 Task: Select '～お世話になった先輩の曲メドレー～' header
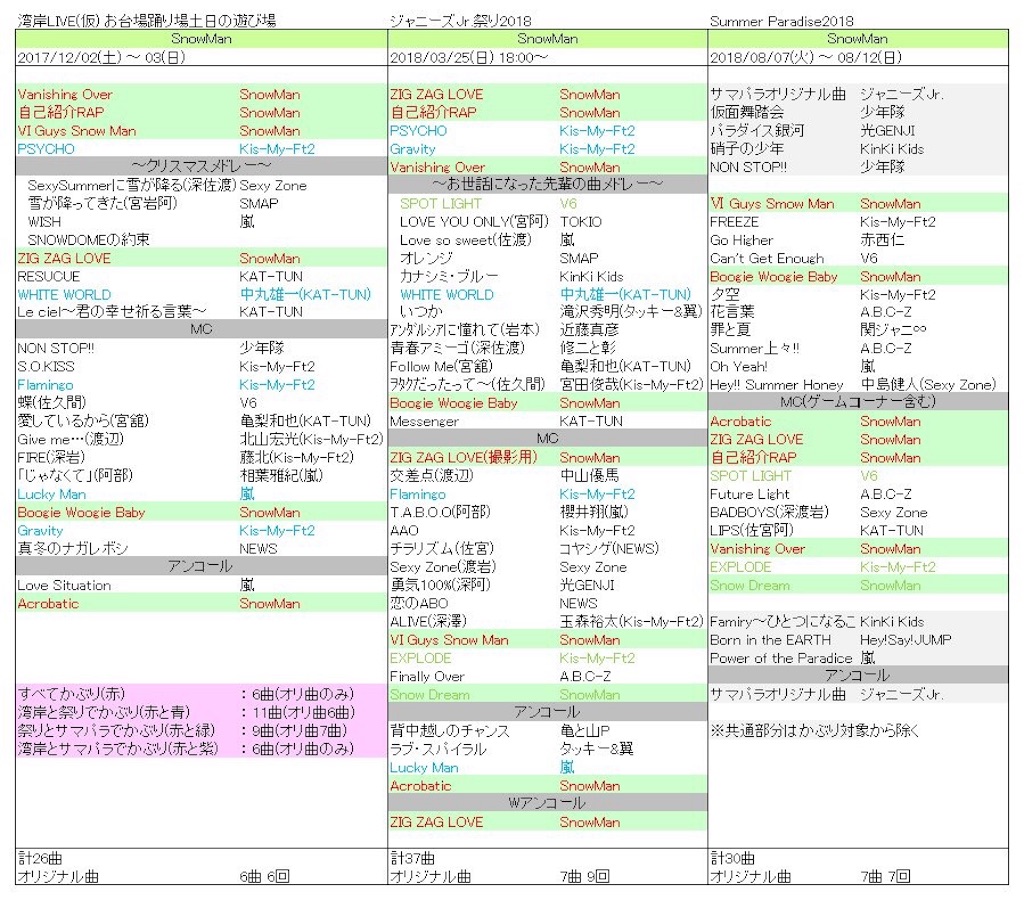click(x=547, y=184)
